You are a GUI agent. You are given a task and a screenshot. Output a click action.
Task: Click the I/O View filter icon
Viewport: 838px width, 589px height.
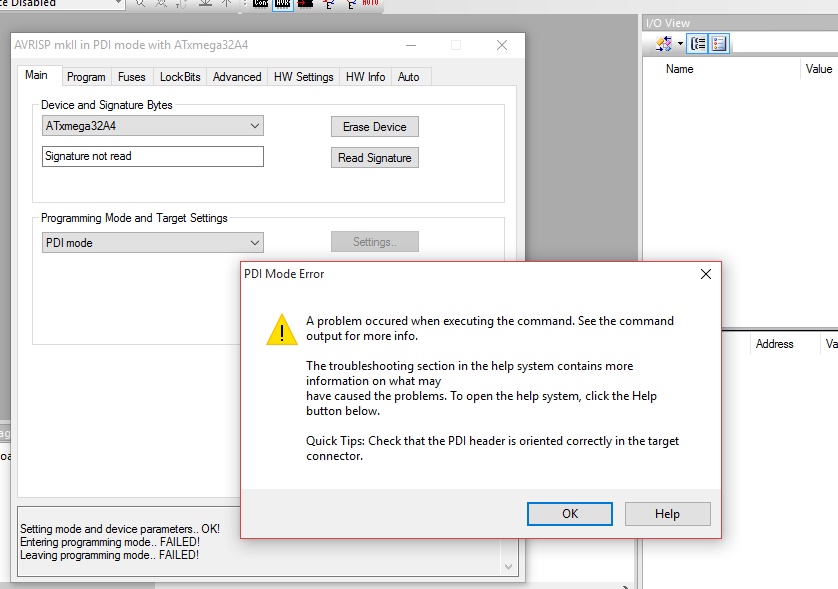(663, 44)
